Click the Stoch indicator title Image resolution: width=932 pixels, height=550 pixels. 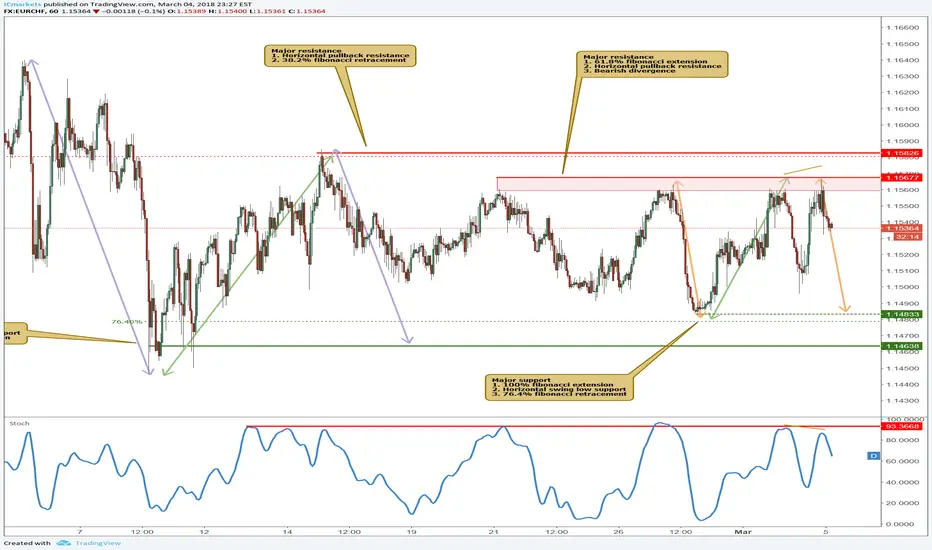click(x=19, y=423)
